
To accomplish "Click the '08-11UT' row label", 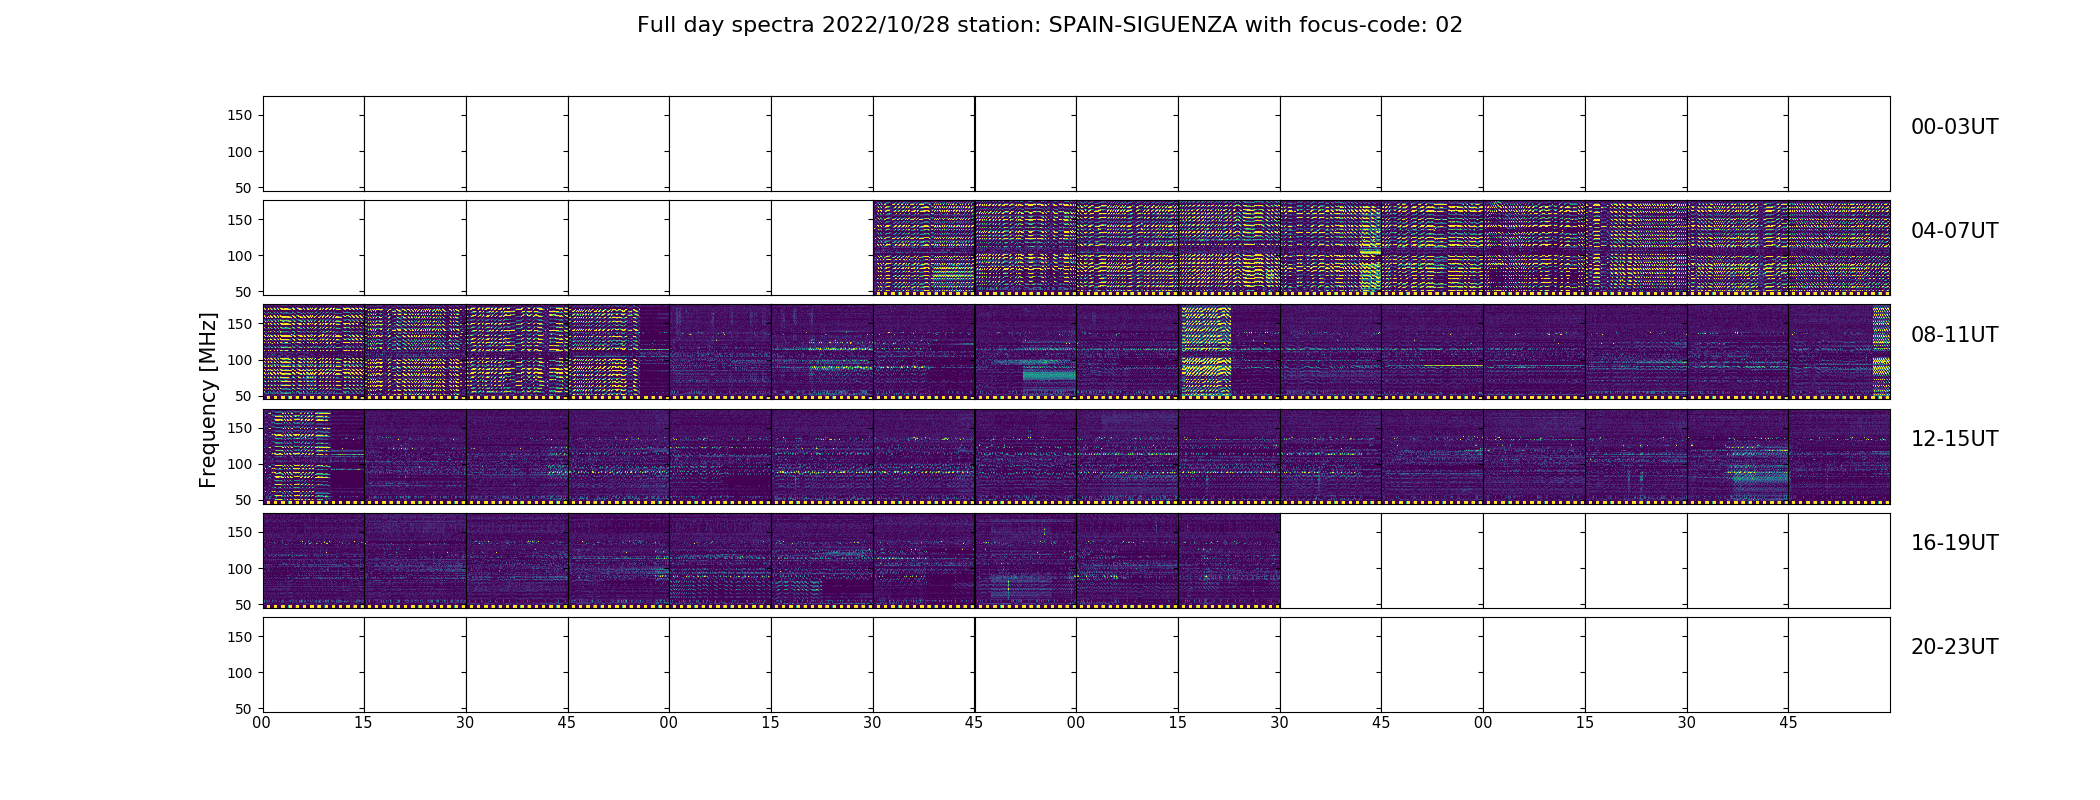I will (x=1954, y=335).
